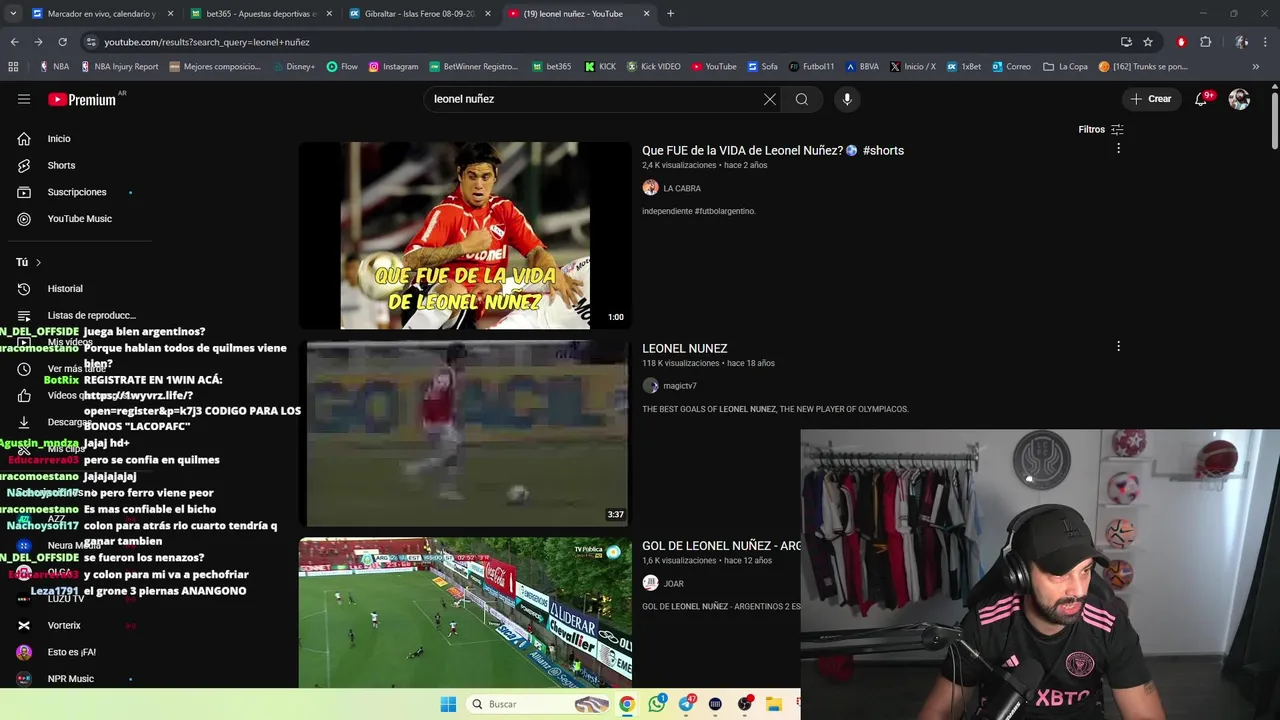1280x720 pixels.
Task: Close the leonel nuñez YouTube tab
Action: tap(647, 14)
